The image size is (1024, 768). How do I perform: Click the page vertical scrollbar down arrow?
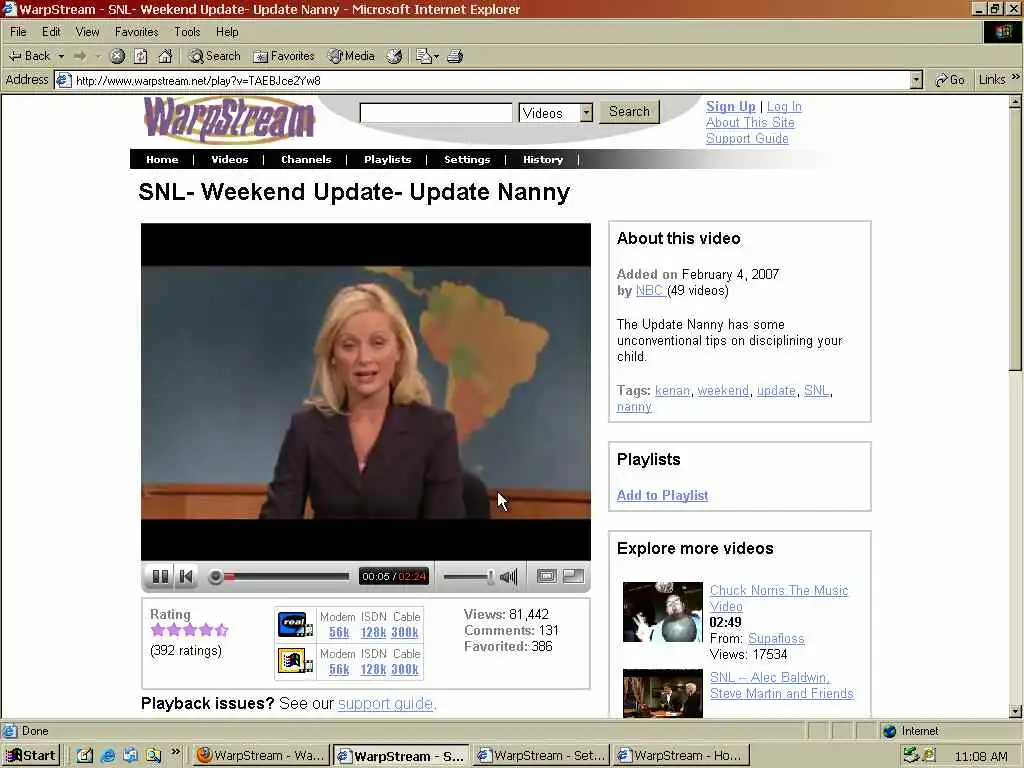[x=1015, y=711]
